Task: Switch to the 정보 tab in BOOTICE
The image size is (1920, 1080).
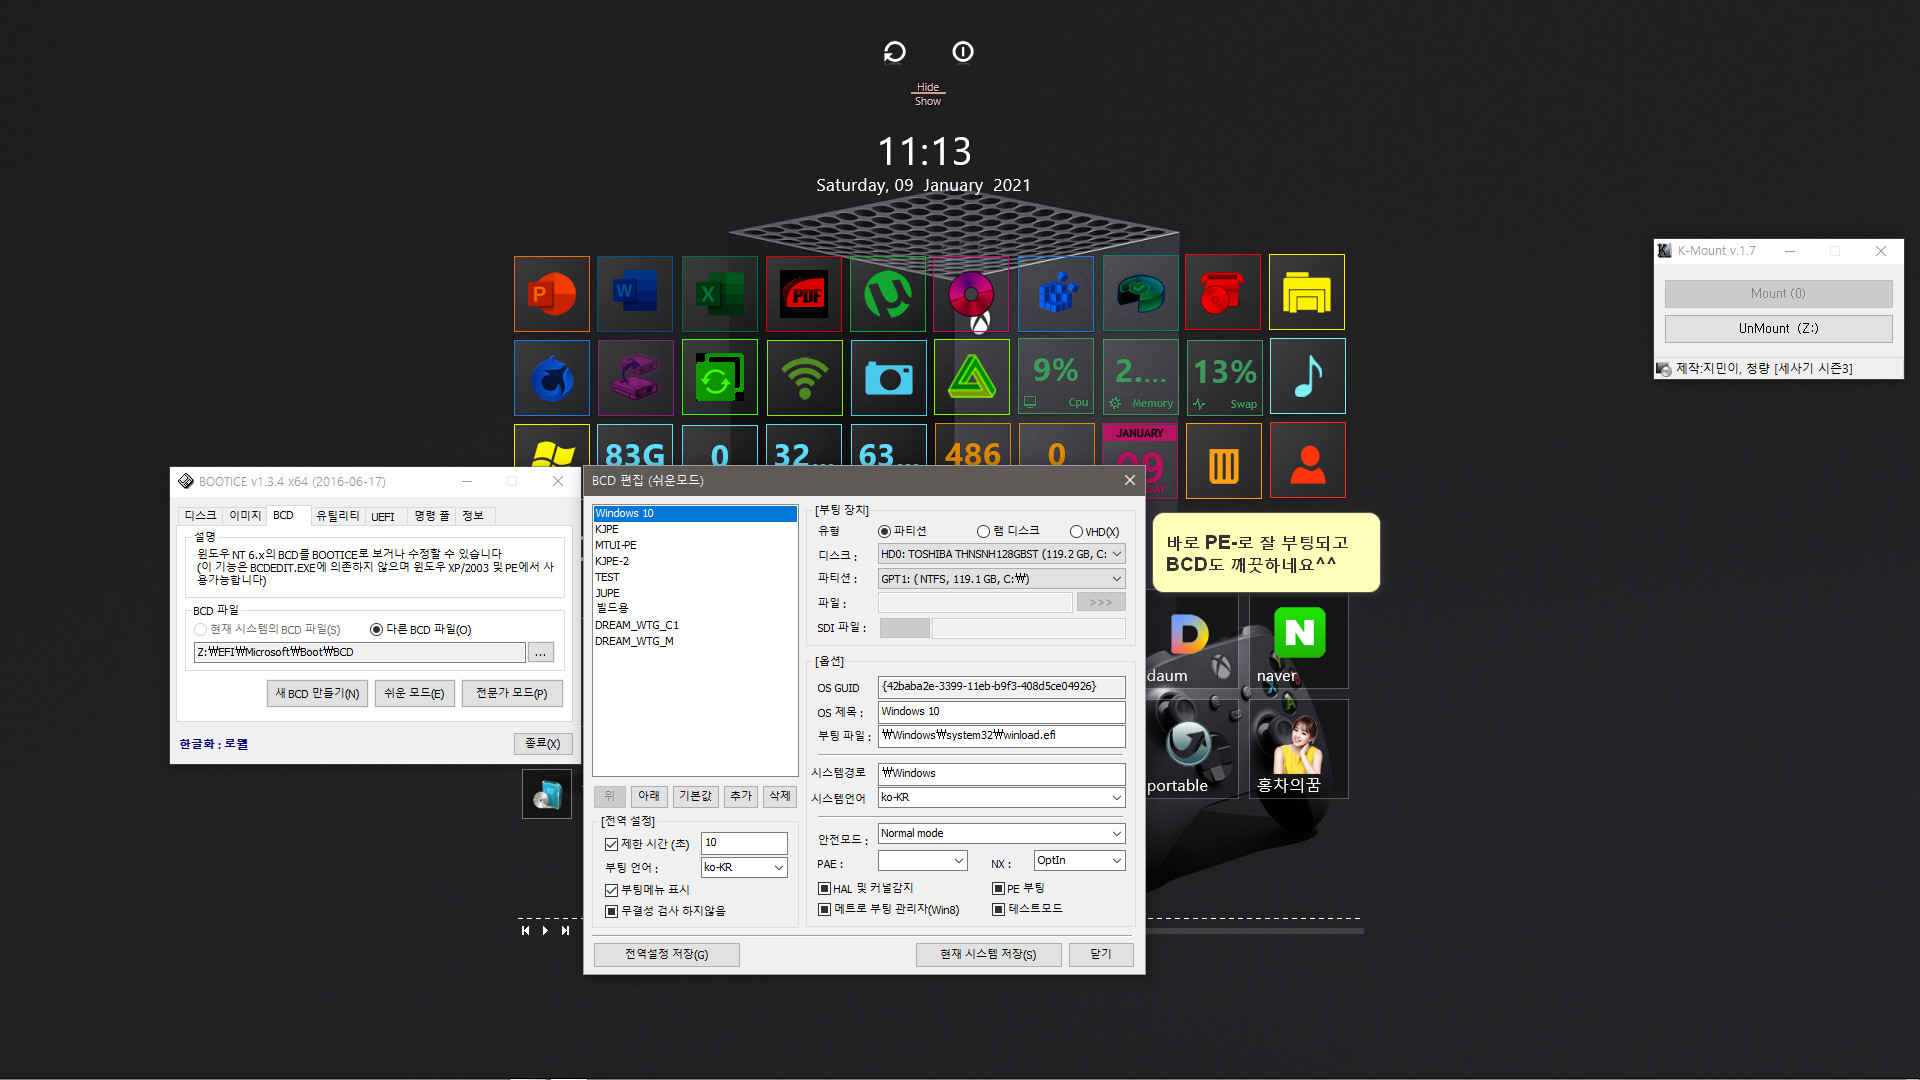Action: click(x=473, y=516)
